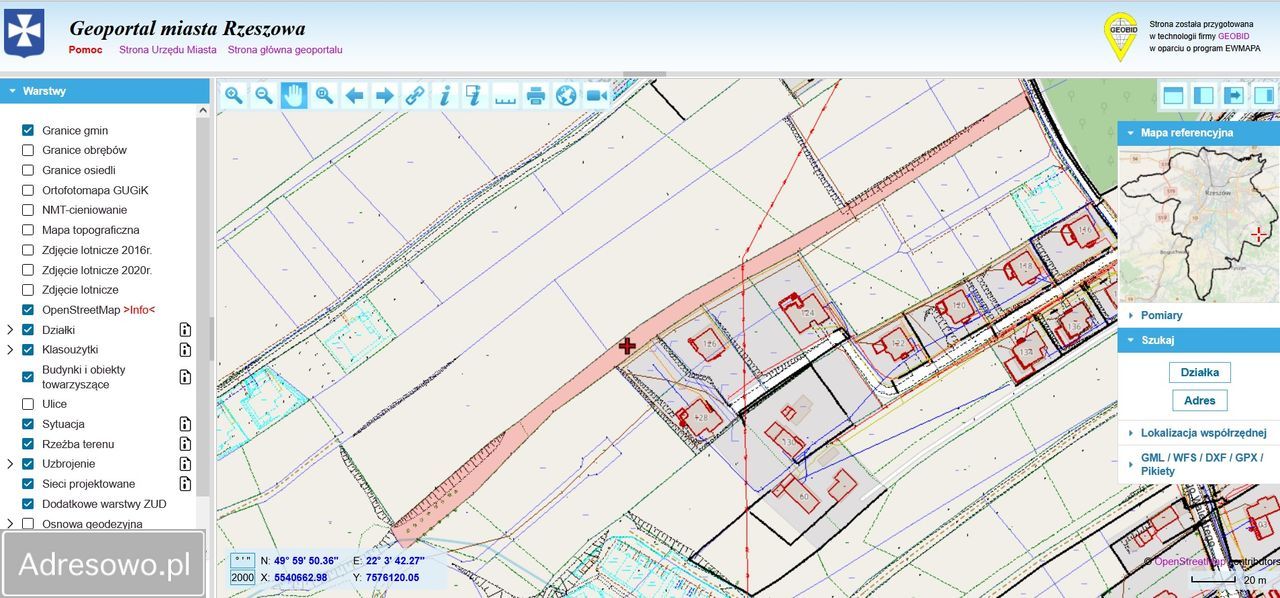Screen dimensions: 1280x598
Task: Toggle the top header panel icon
Action: point(1173,96)
